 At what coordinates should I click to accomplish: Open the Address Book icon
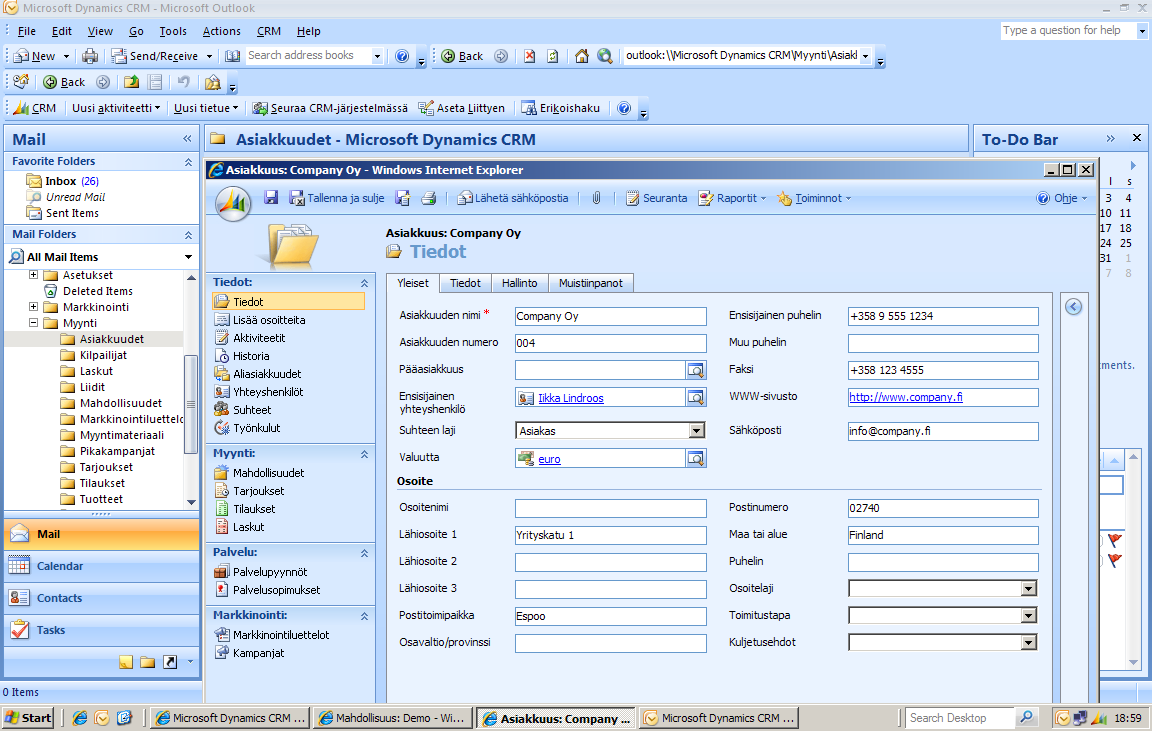[x=233, y=56]
